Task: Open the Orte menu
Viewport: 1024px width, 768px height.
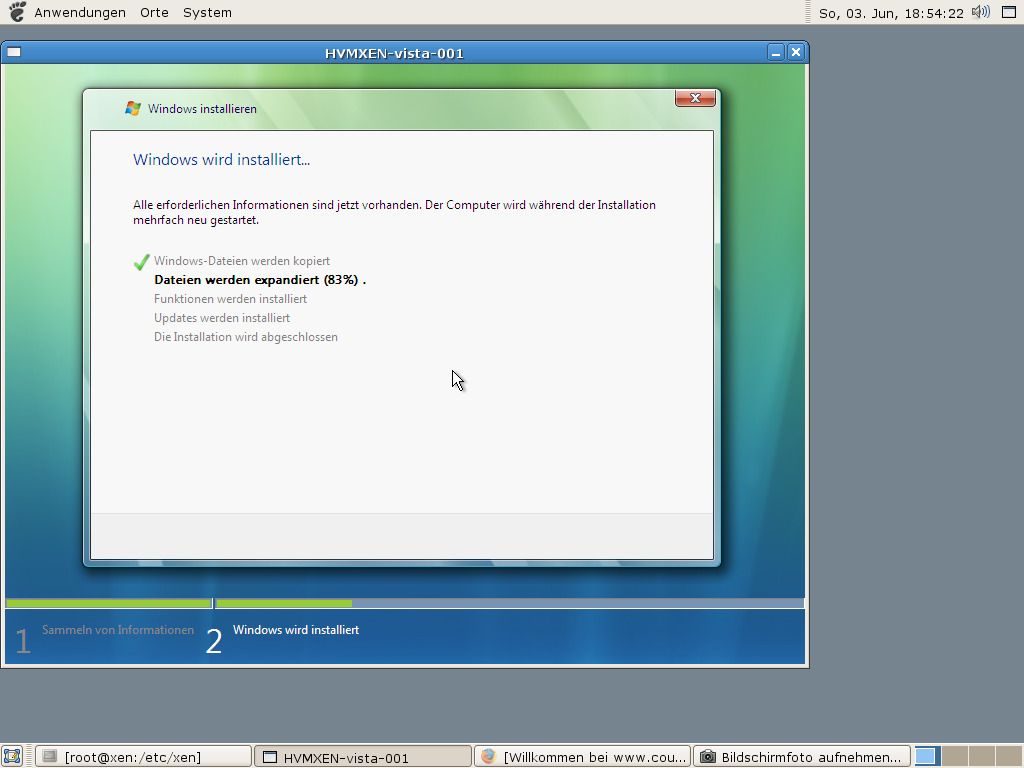Action: click(x=154, y=13)
